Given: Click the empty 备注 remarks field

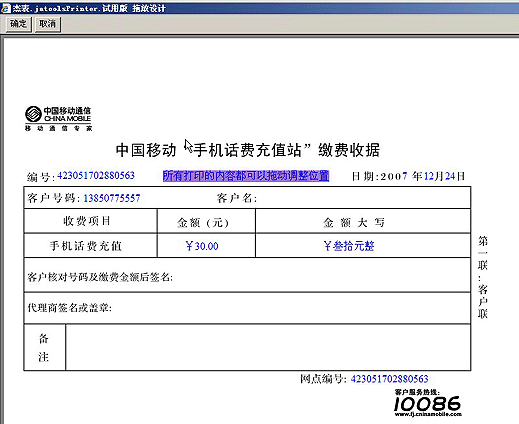Looking at the screenshot, I should (268, 347).
